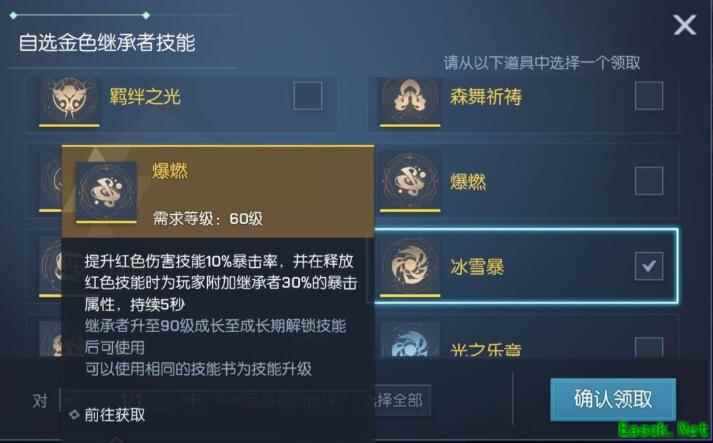Tick the checkbox for 爆燃
Viewport: 713px width, 443px height.
pyautogui.click(x=649, y=181)
